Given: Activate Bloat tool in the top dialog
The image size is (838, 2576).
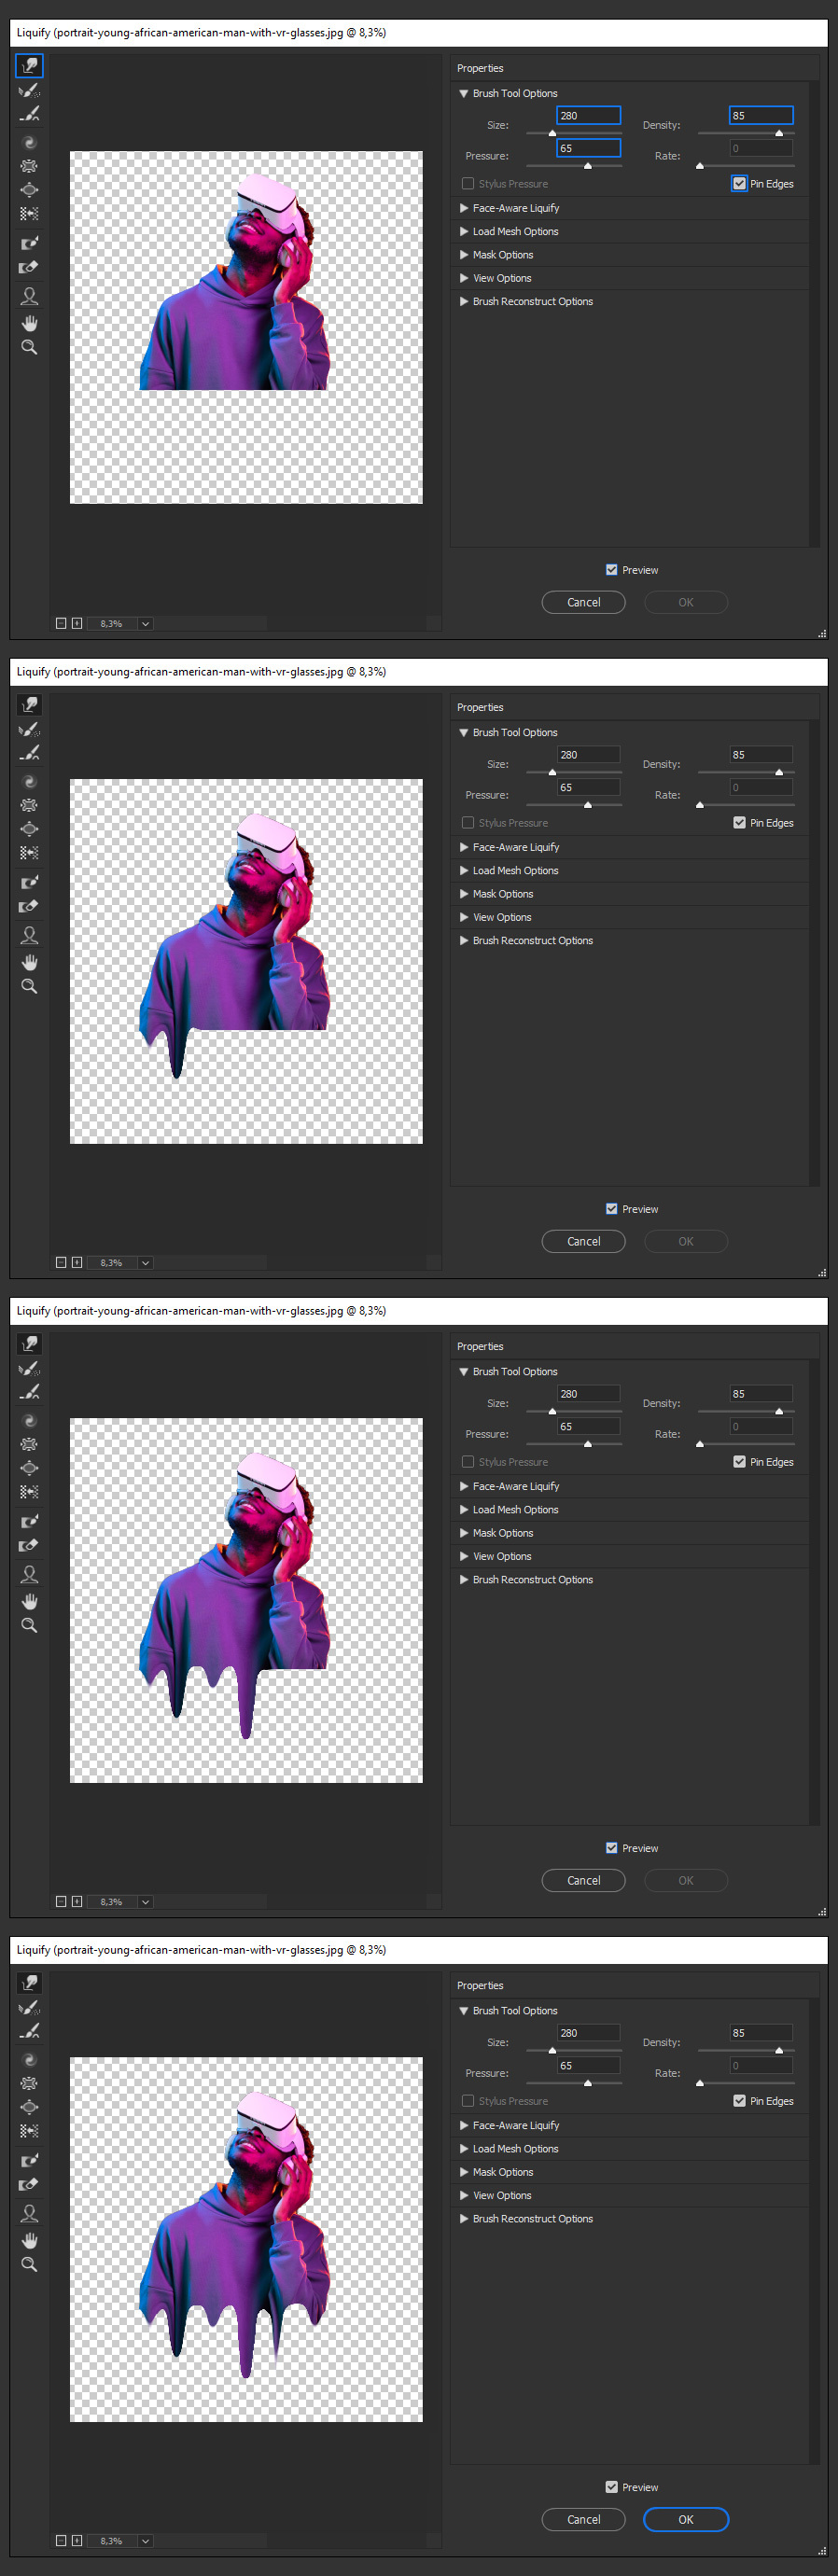Looking at the screenshot, I should (29, 190).
